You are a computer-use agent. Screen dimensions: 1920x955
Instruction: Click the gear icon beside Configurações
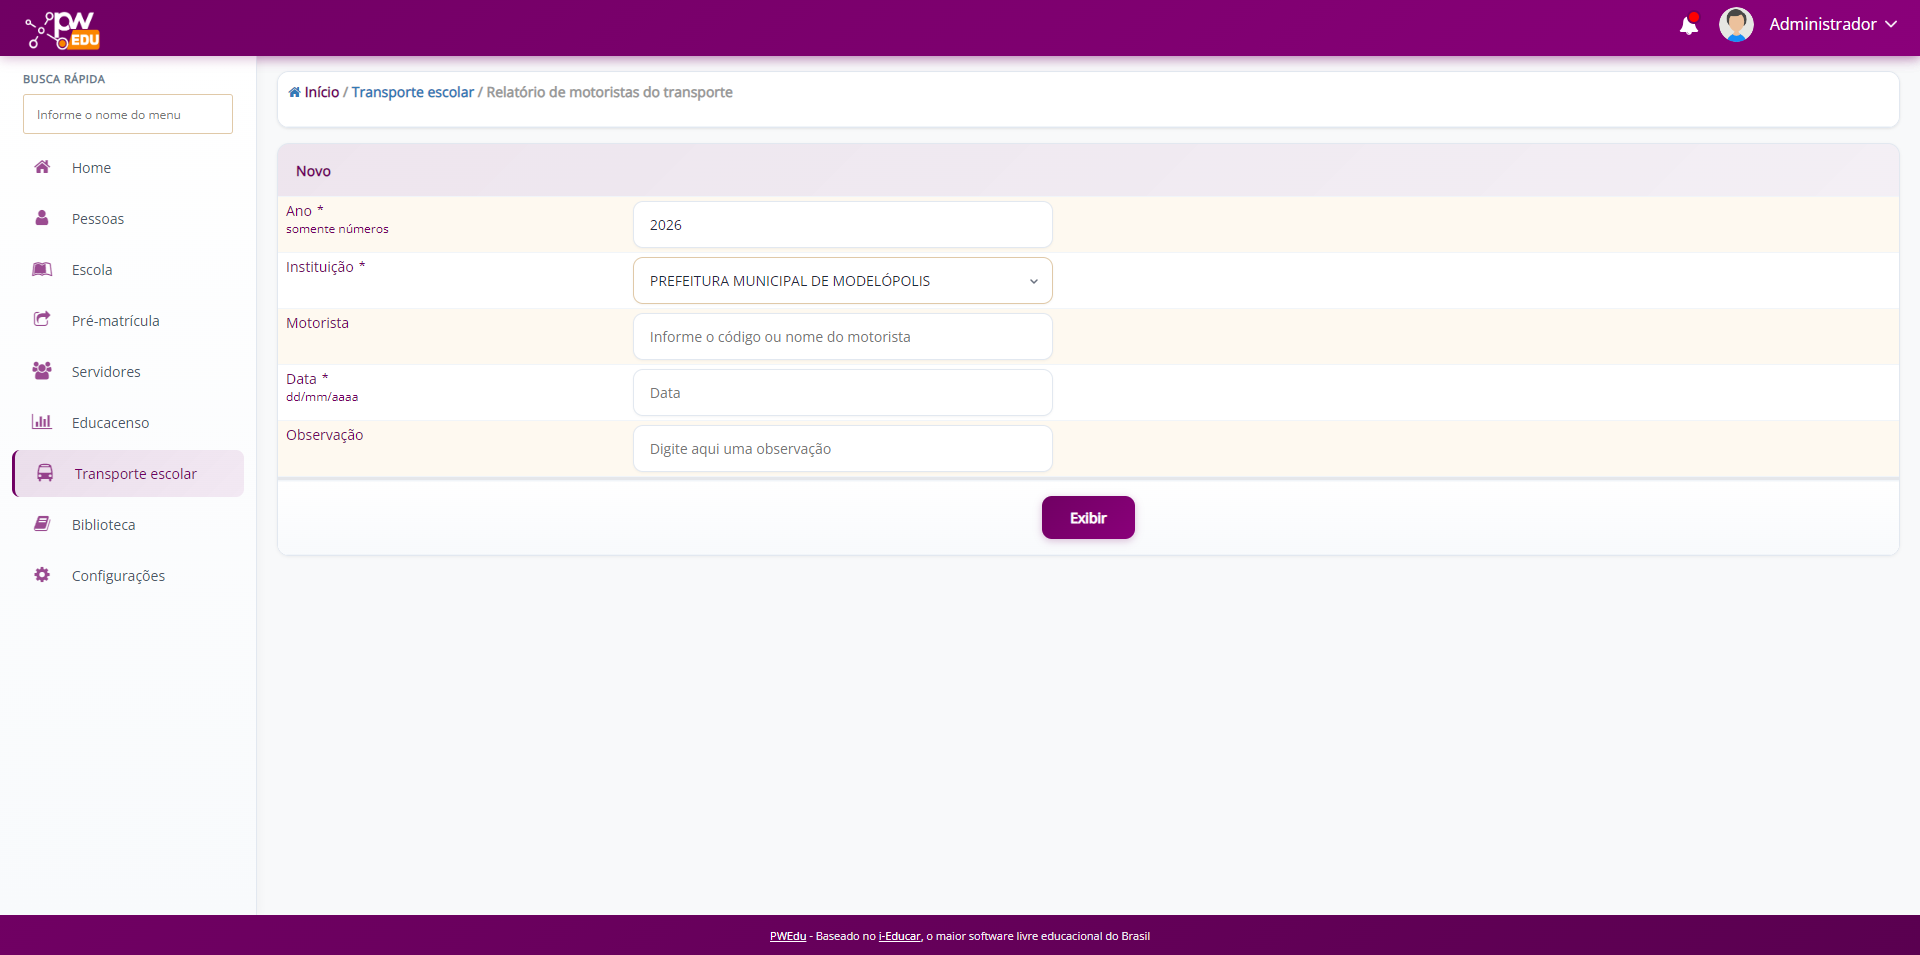(x=42, y=575)
